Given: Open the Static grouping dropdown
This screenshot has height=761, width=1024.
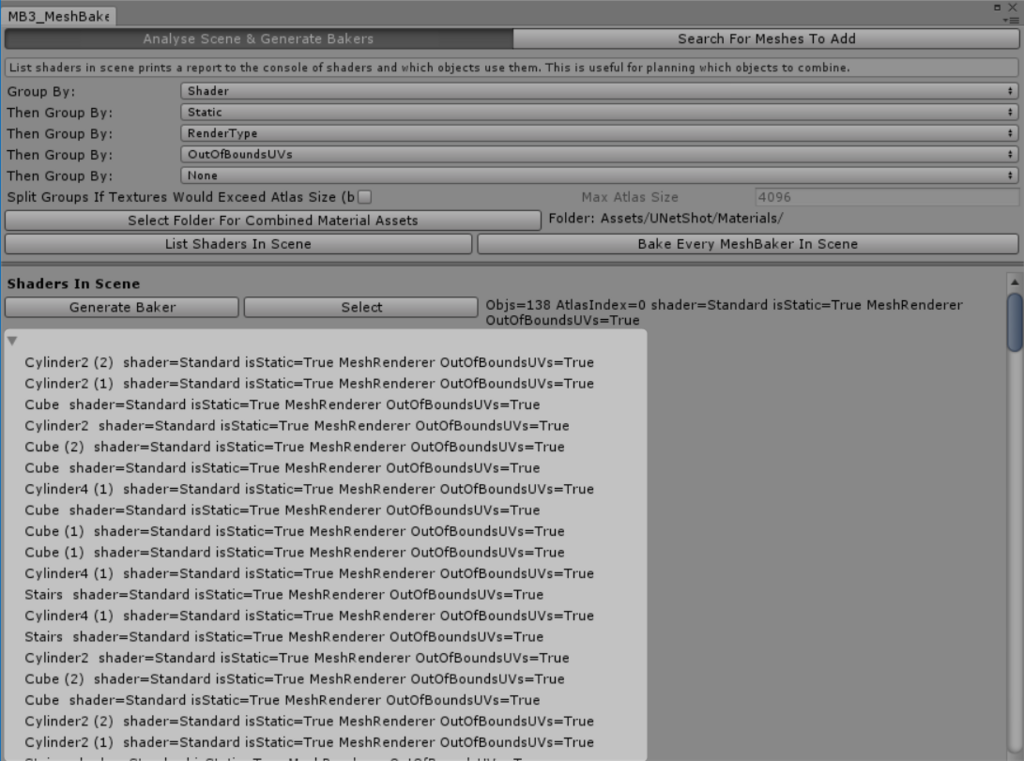Looking at the screenshot, I should click(x=599, y=112).
